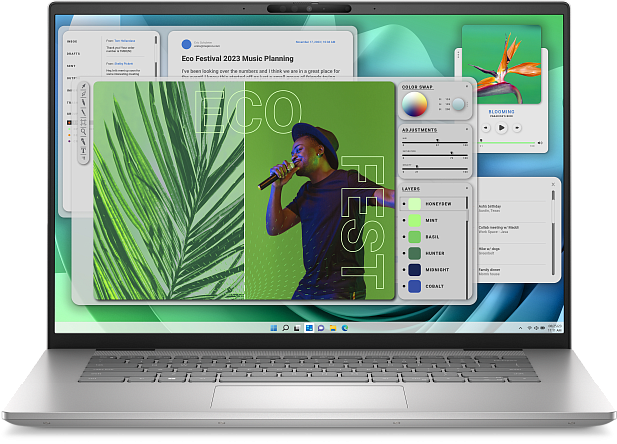Open the dots menu beside the color preview

(467, 104)
